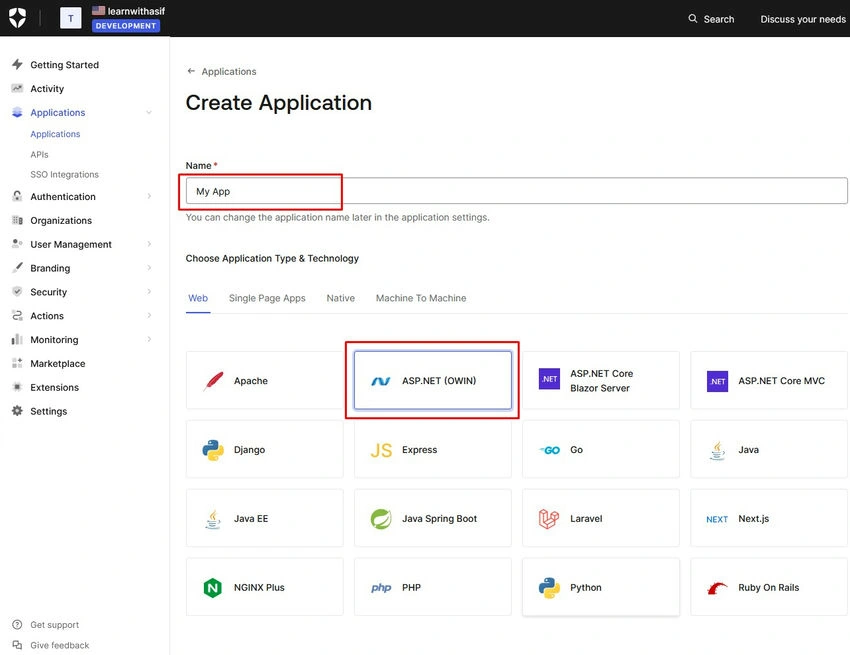The image size is (850, 655).
Task: Click the Express JS logo icon
Action: coord(381,450)
